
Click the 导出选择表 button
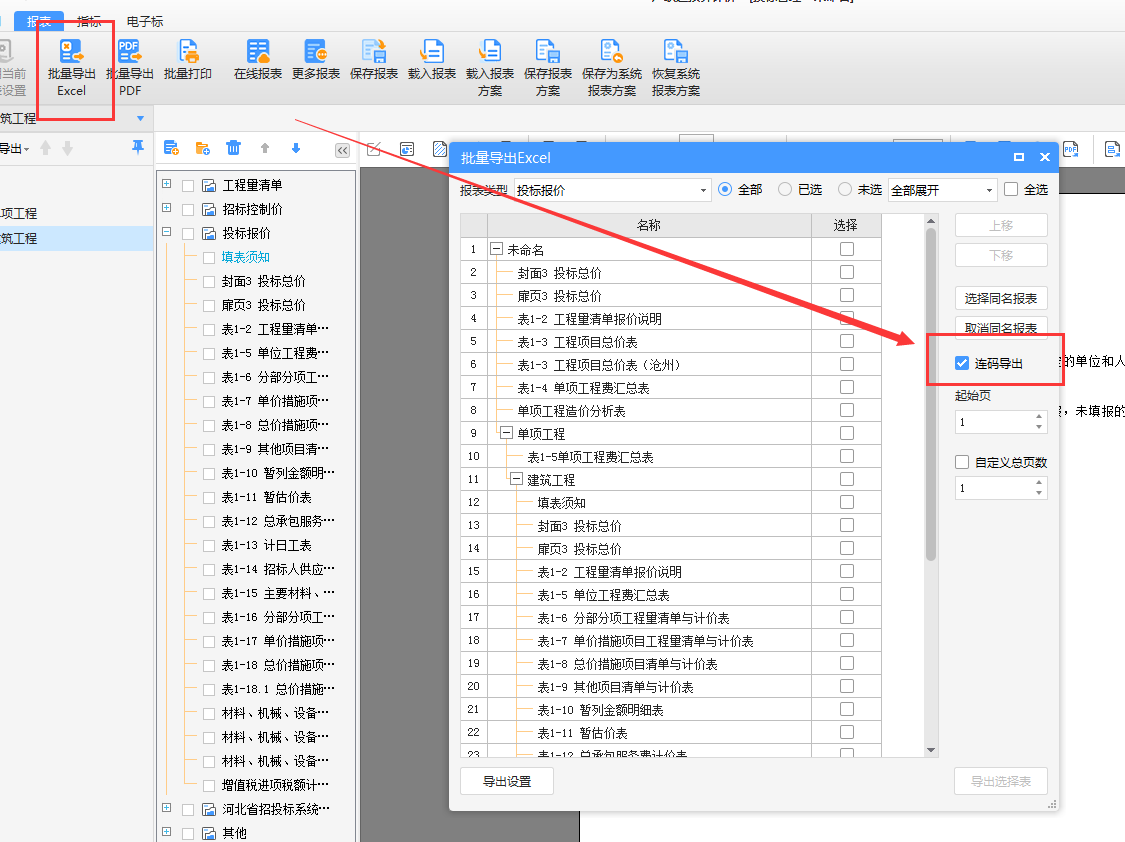[x=1000, y=781]
